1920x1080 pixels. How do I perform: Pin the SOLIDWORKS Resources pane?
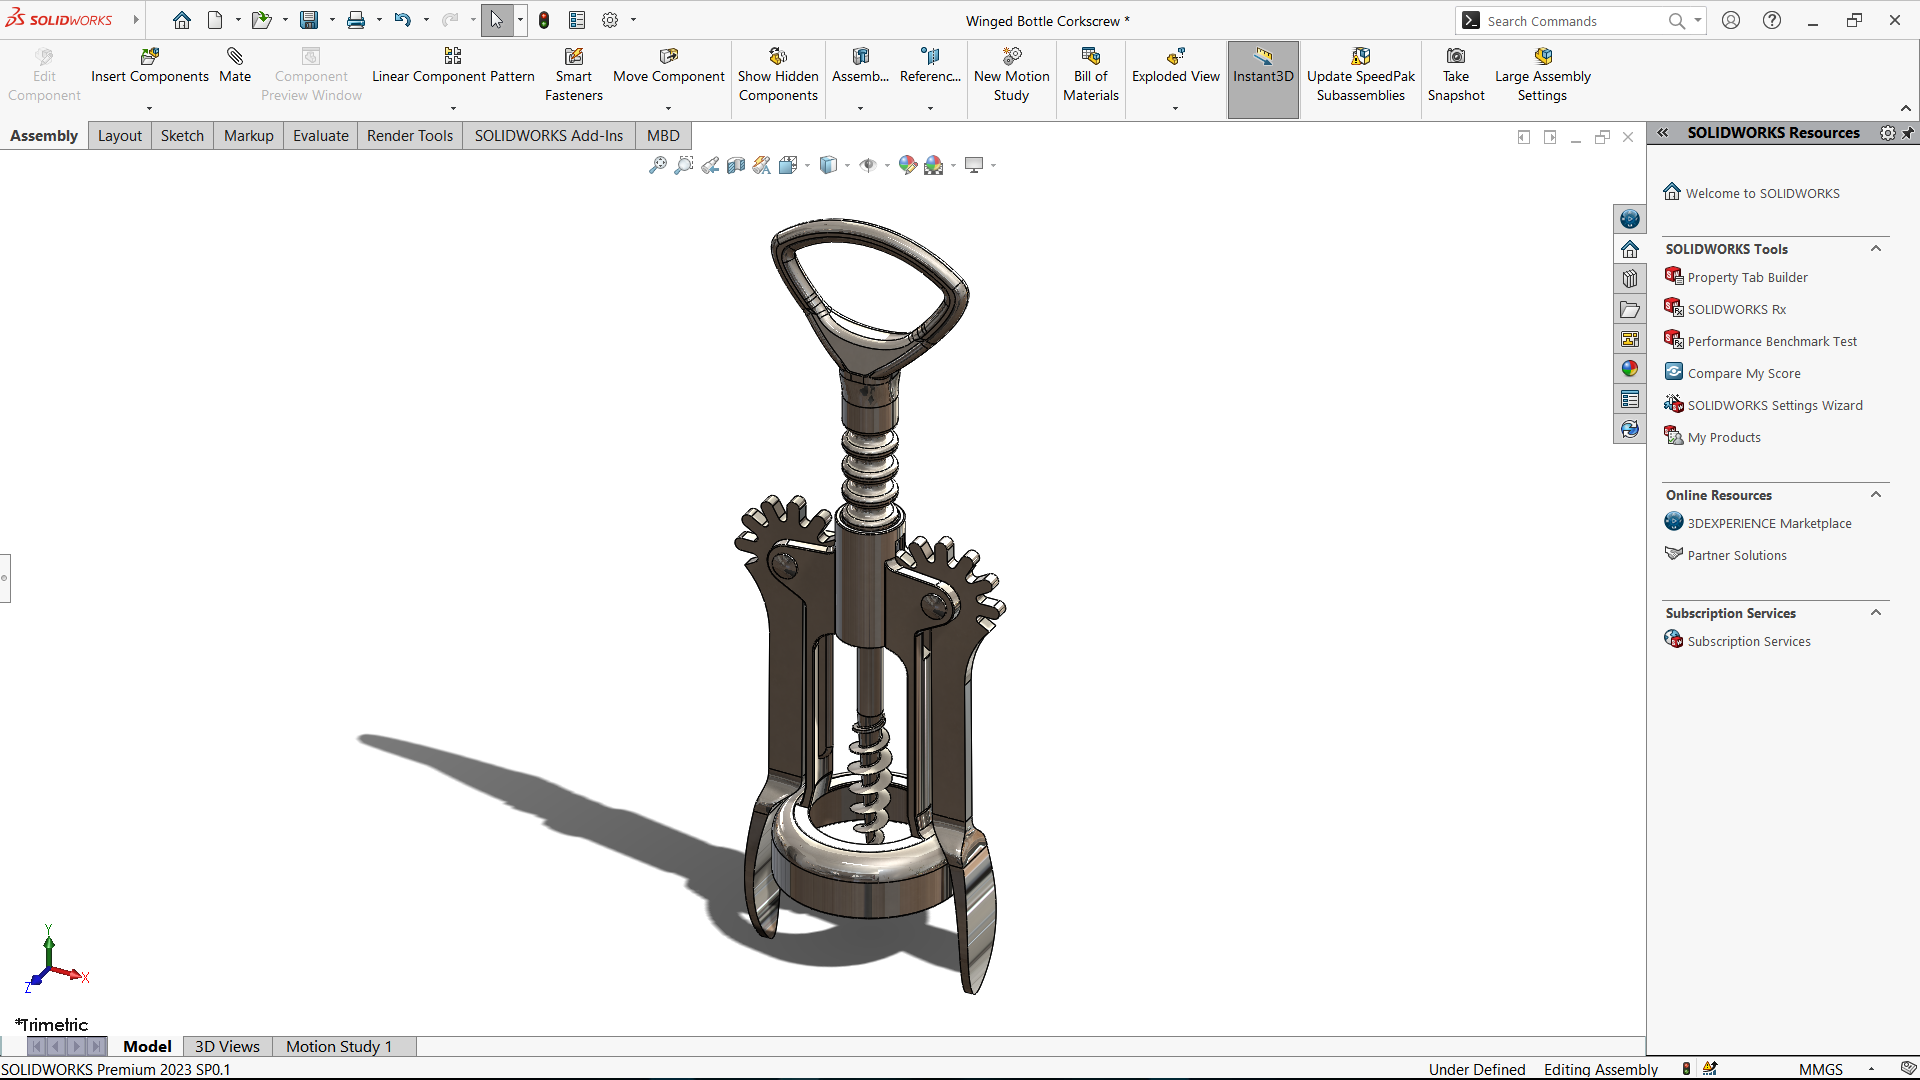point(1908,133)
